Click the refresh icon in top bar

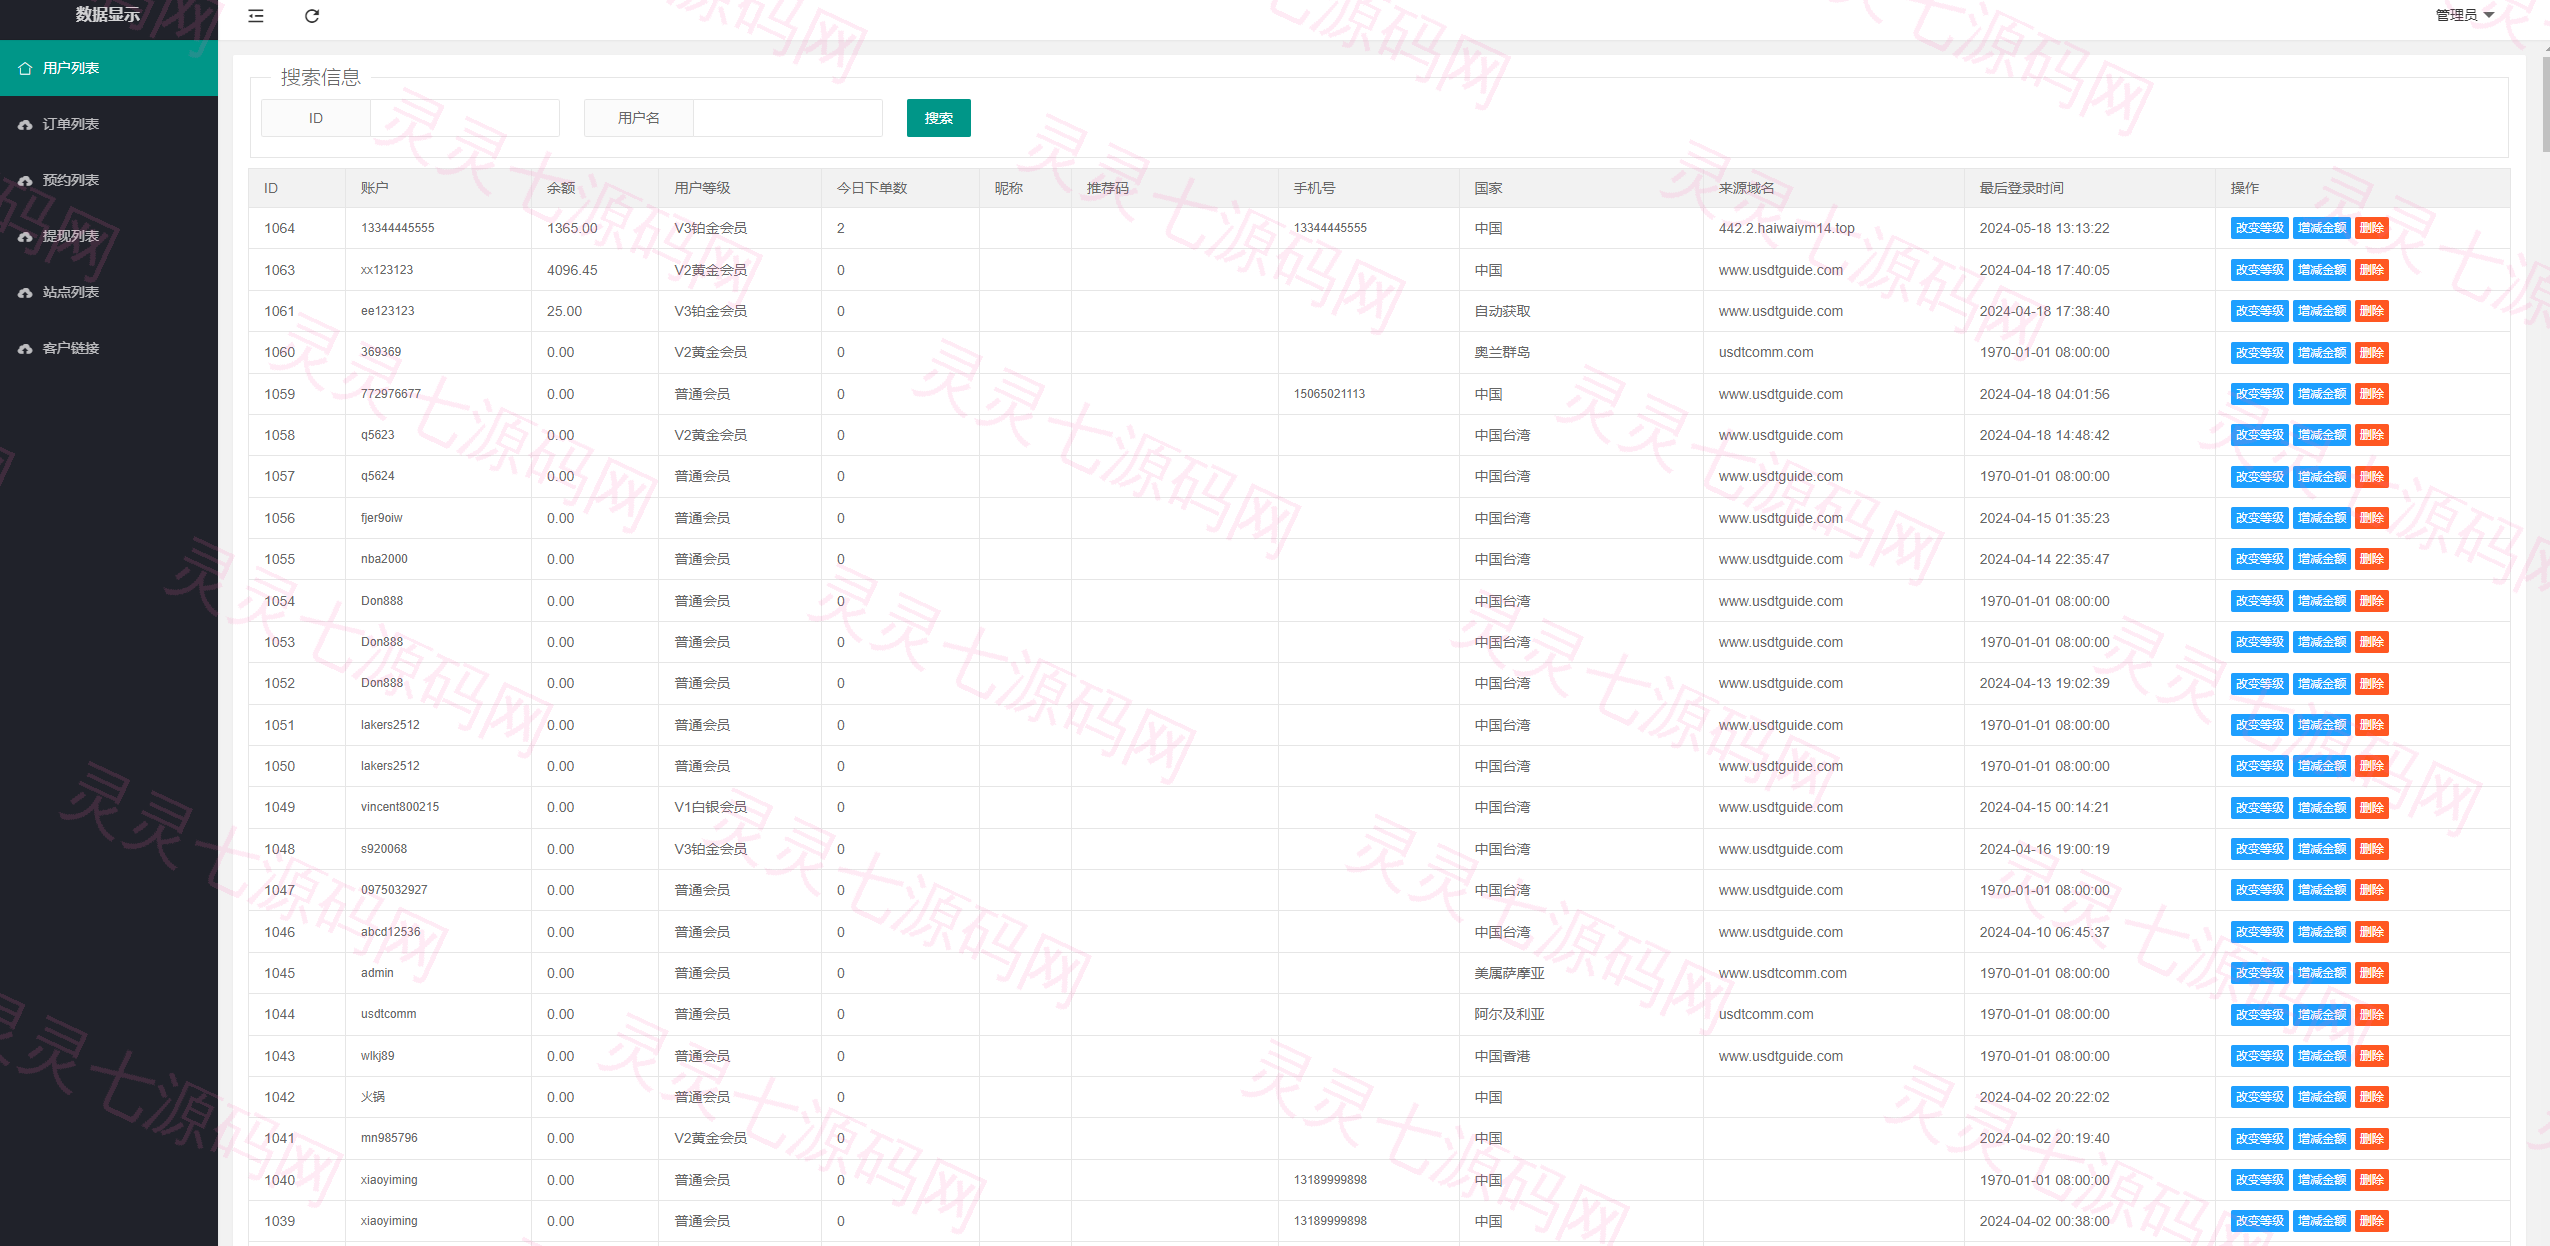[312, 16]
